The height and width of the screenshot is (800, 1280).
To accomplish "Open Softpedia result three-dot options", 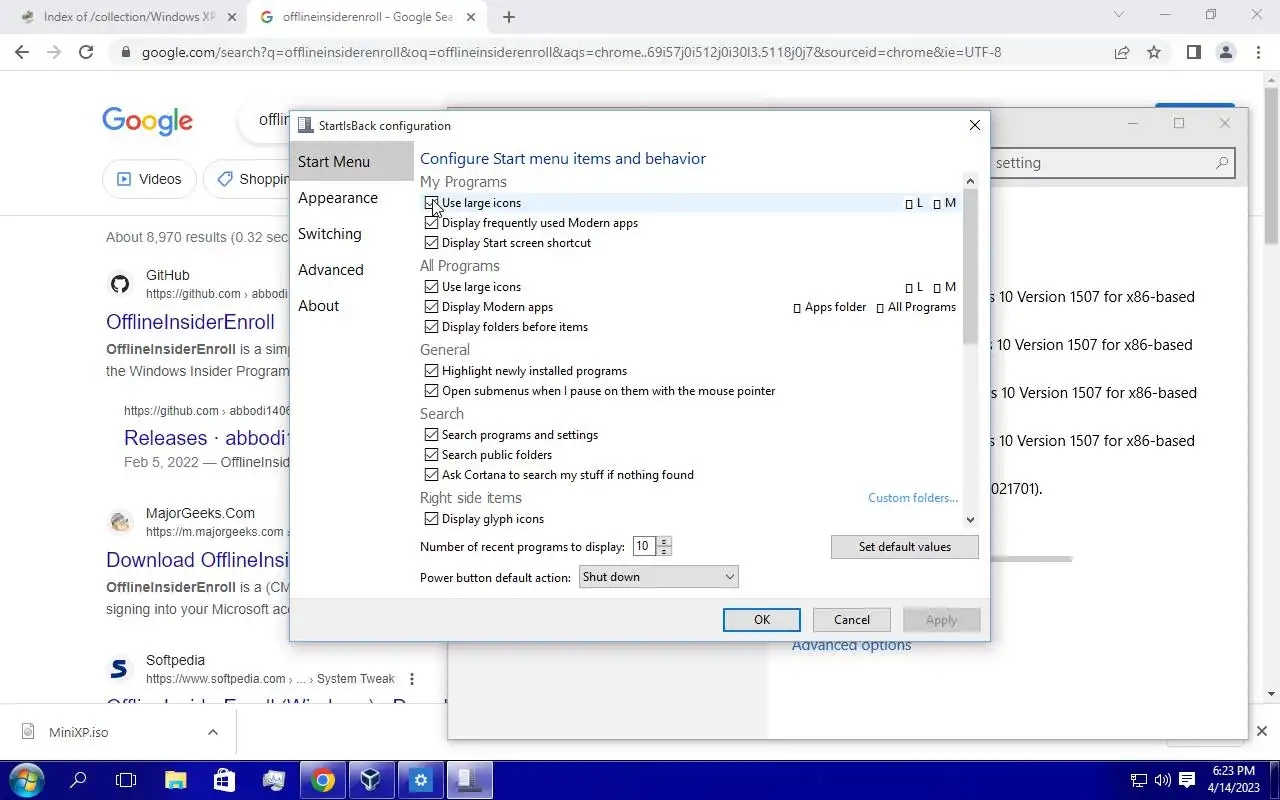I will 411,678.
